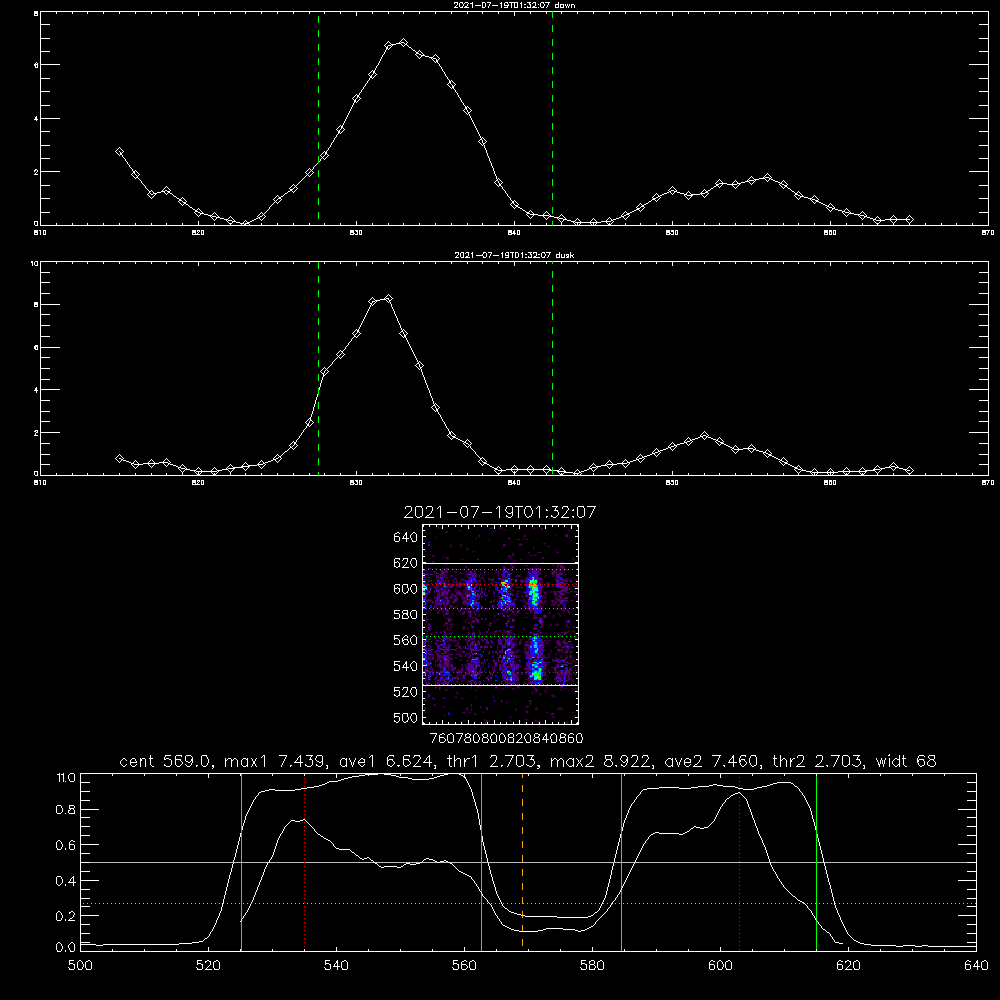Click the "2021-07-19T01:32:07 dusk" plot title

pos(514,255)
